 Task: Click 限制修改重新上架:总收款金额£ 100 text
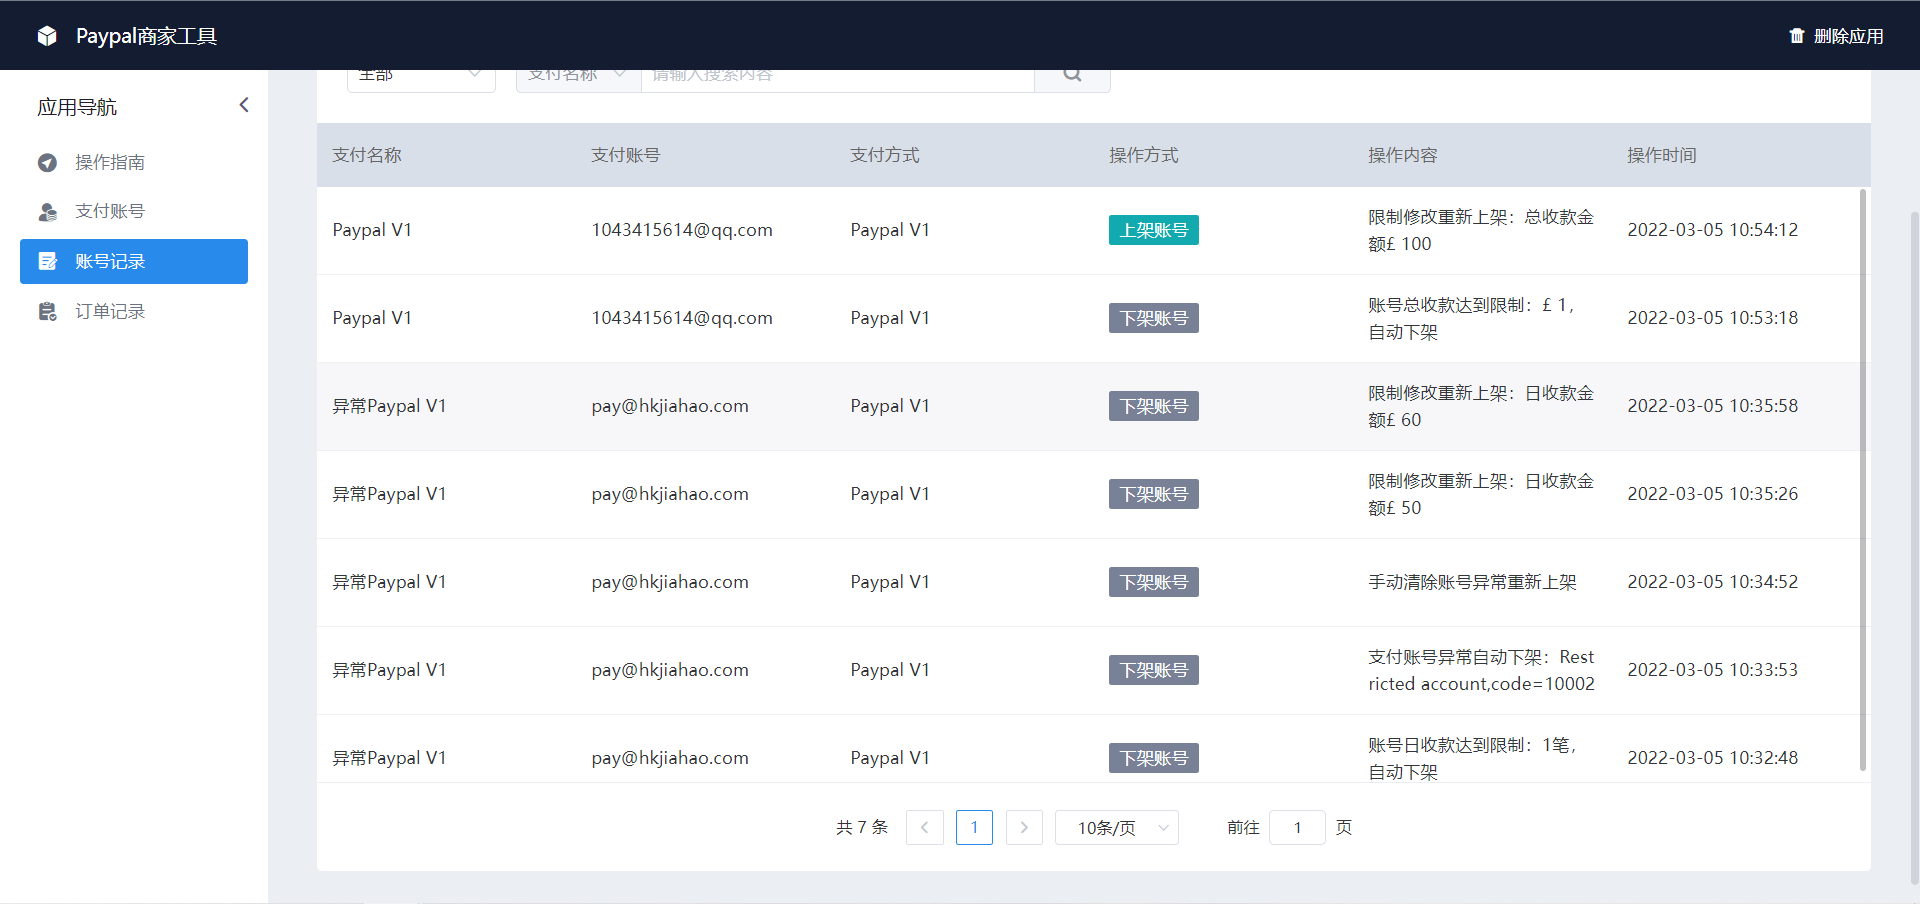1481,230
